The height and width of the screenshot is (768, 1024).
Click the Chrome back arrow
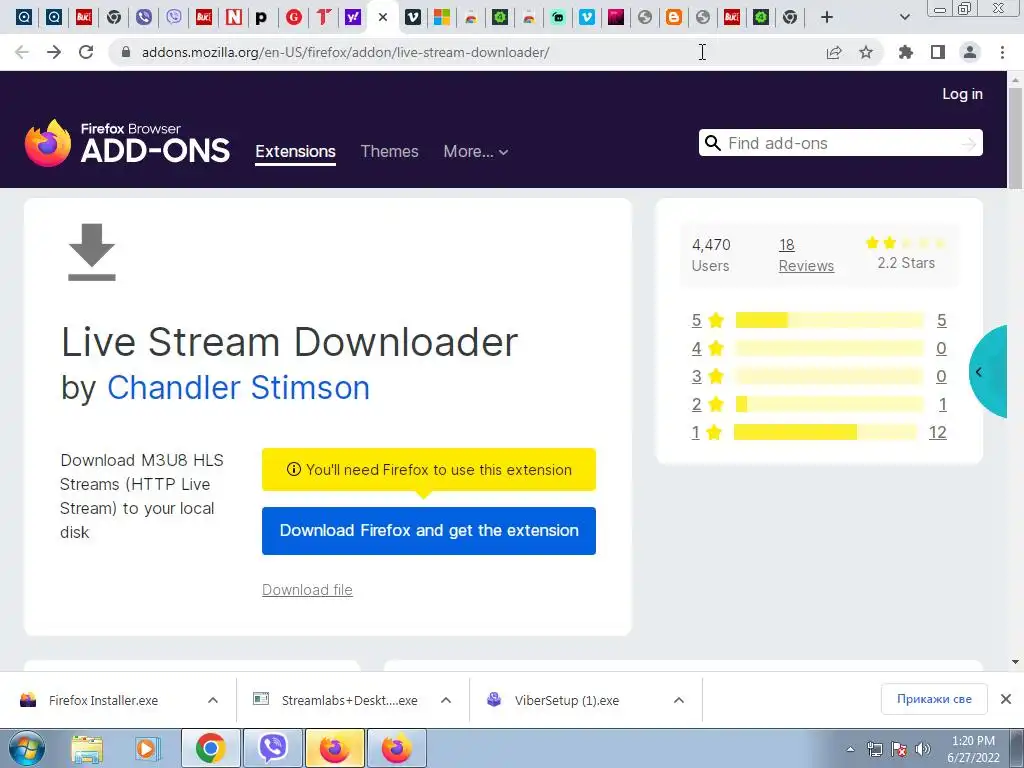(22, 52)
